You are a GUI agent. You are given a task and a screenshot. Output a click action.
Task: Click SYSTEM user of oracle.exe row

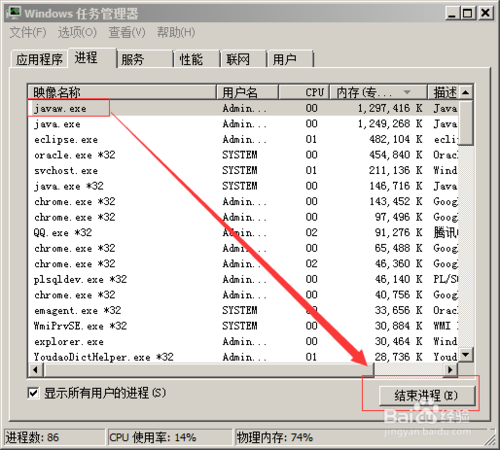pyautogui.click(x=240, y=155)
